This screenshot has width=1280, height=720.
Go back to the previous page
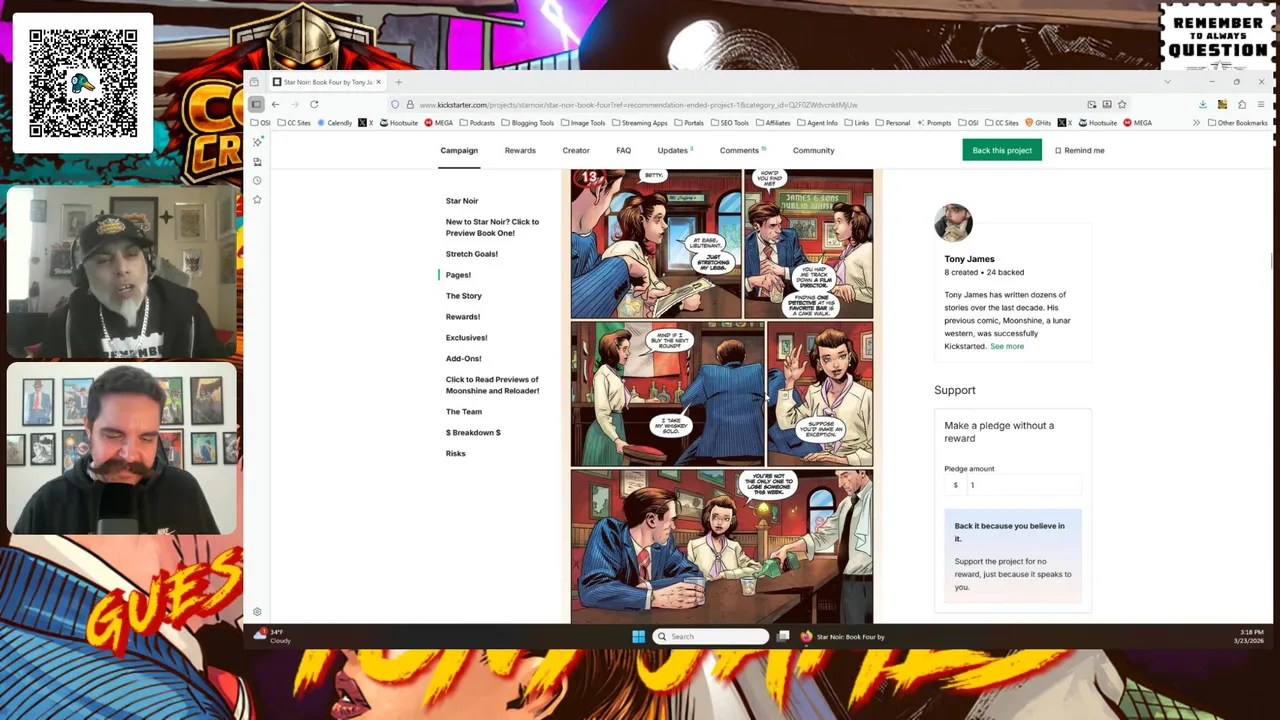pos(276,104)
